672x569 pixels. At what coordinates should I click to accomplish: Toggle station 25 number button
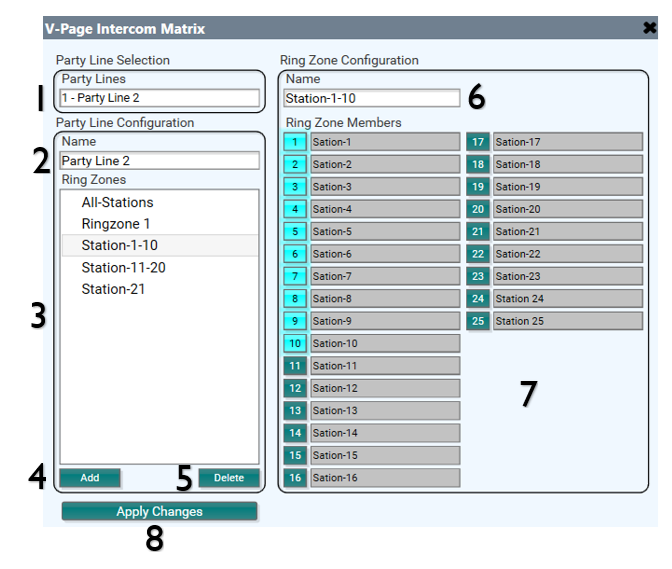[x=478, y=321]
